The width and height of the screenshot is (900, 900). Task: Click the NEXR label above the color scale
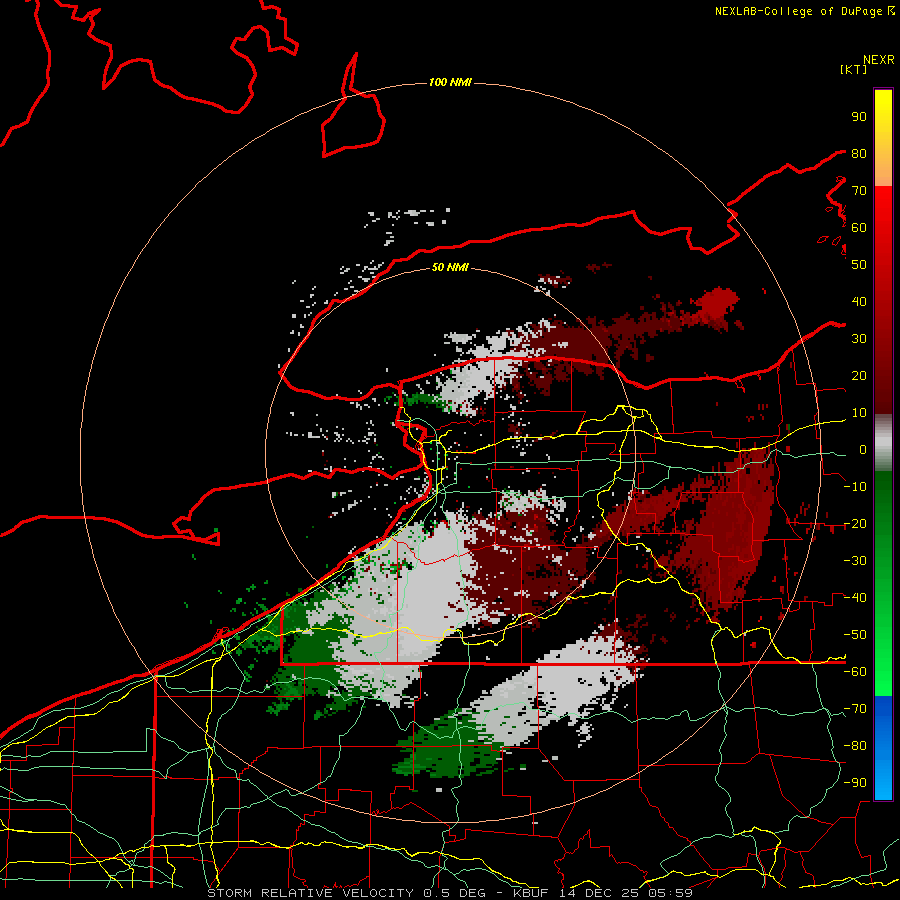click(x=879, y=60)
